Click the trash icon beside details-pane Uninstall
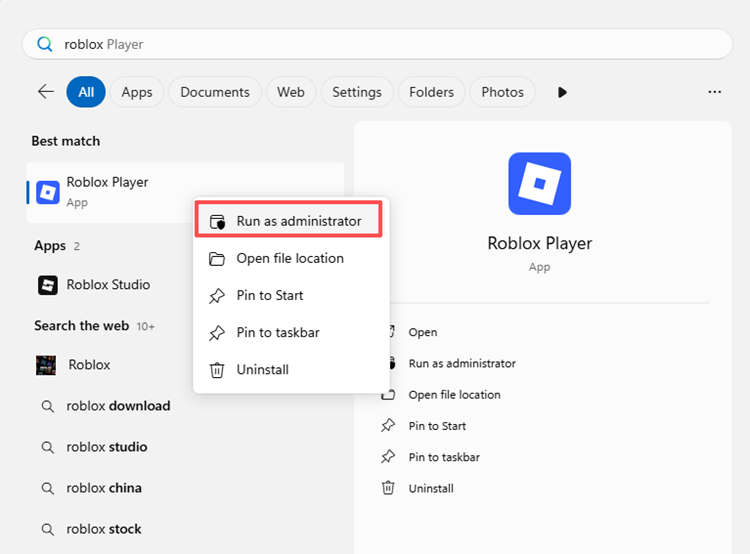The height and width of the screenshot is (554, 750). coord(388,488)
